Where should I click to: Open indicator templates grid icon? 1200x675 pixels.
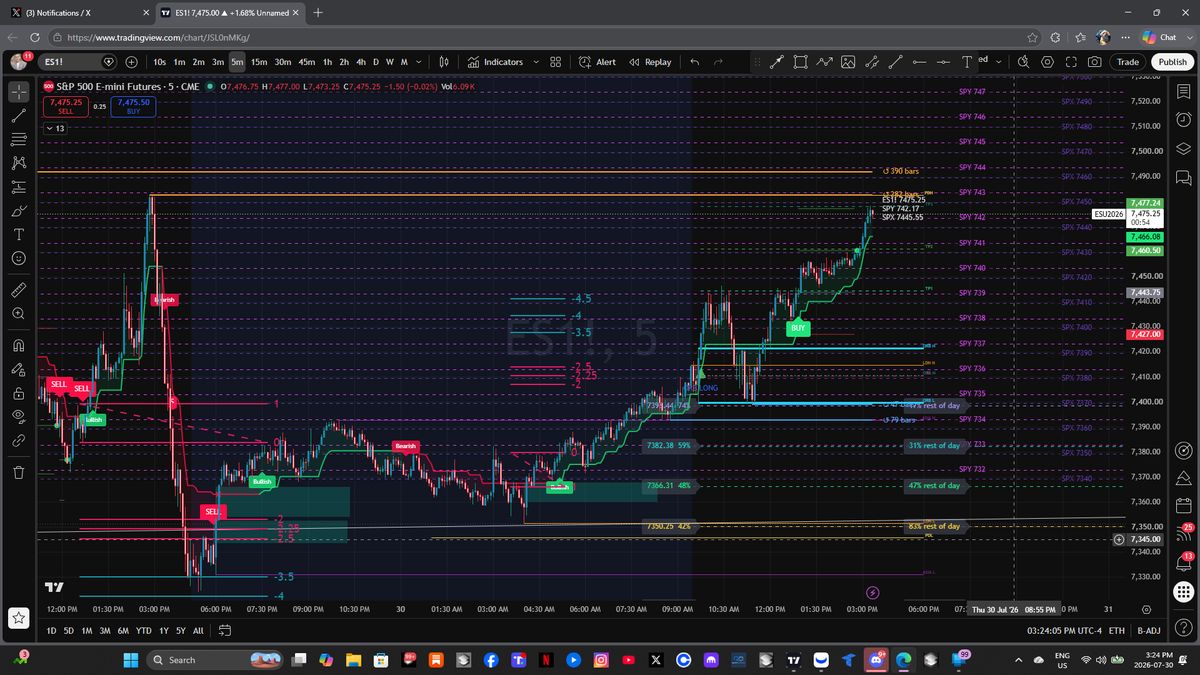click(x=557, y=62)
